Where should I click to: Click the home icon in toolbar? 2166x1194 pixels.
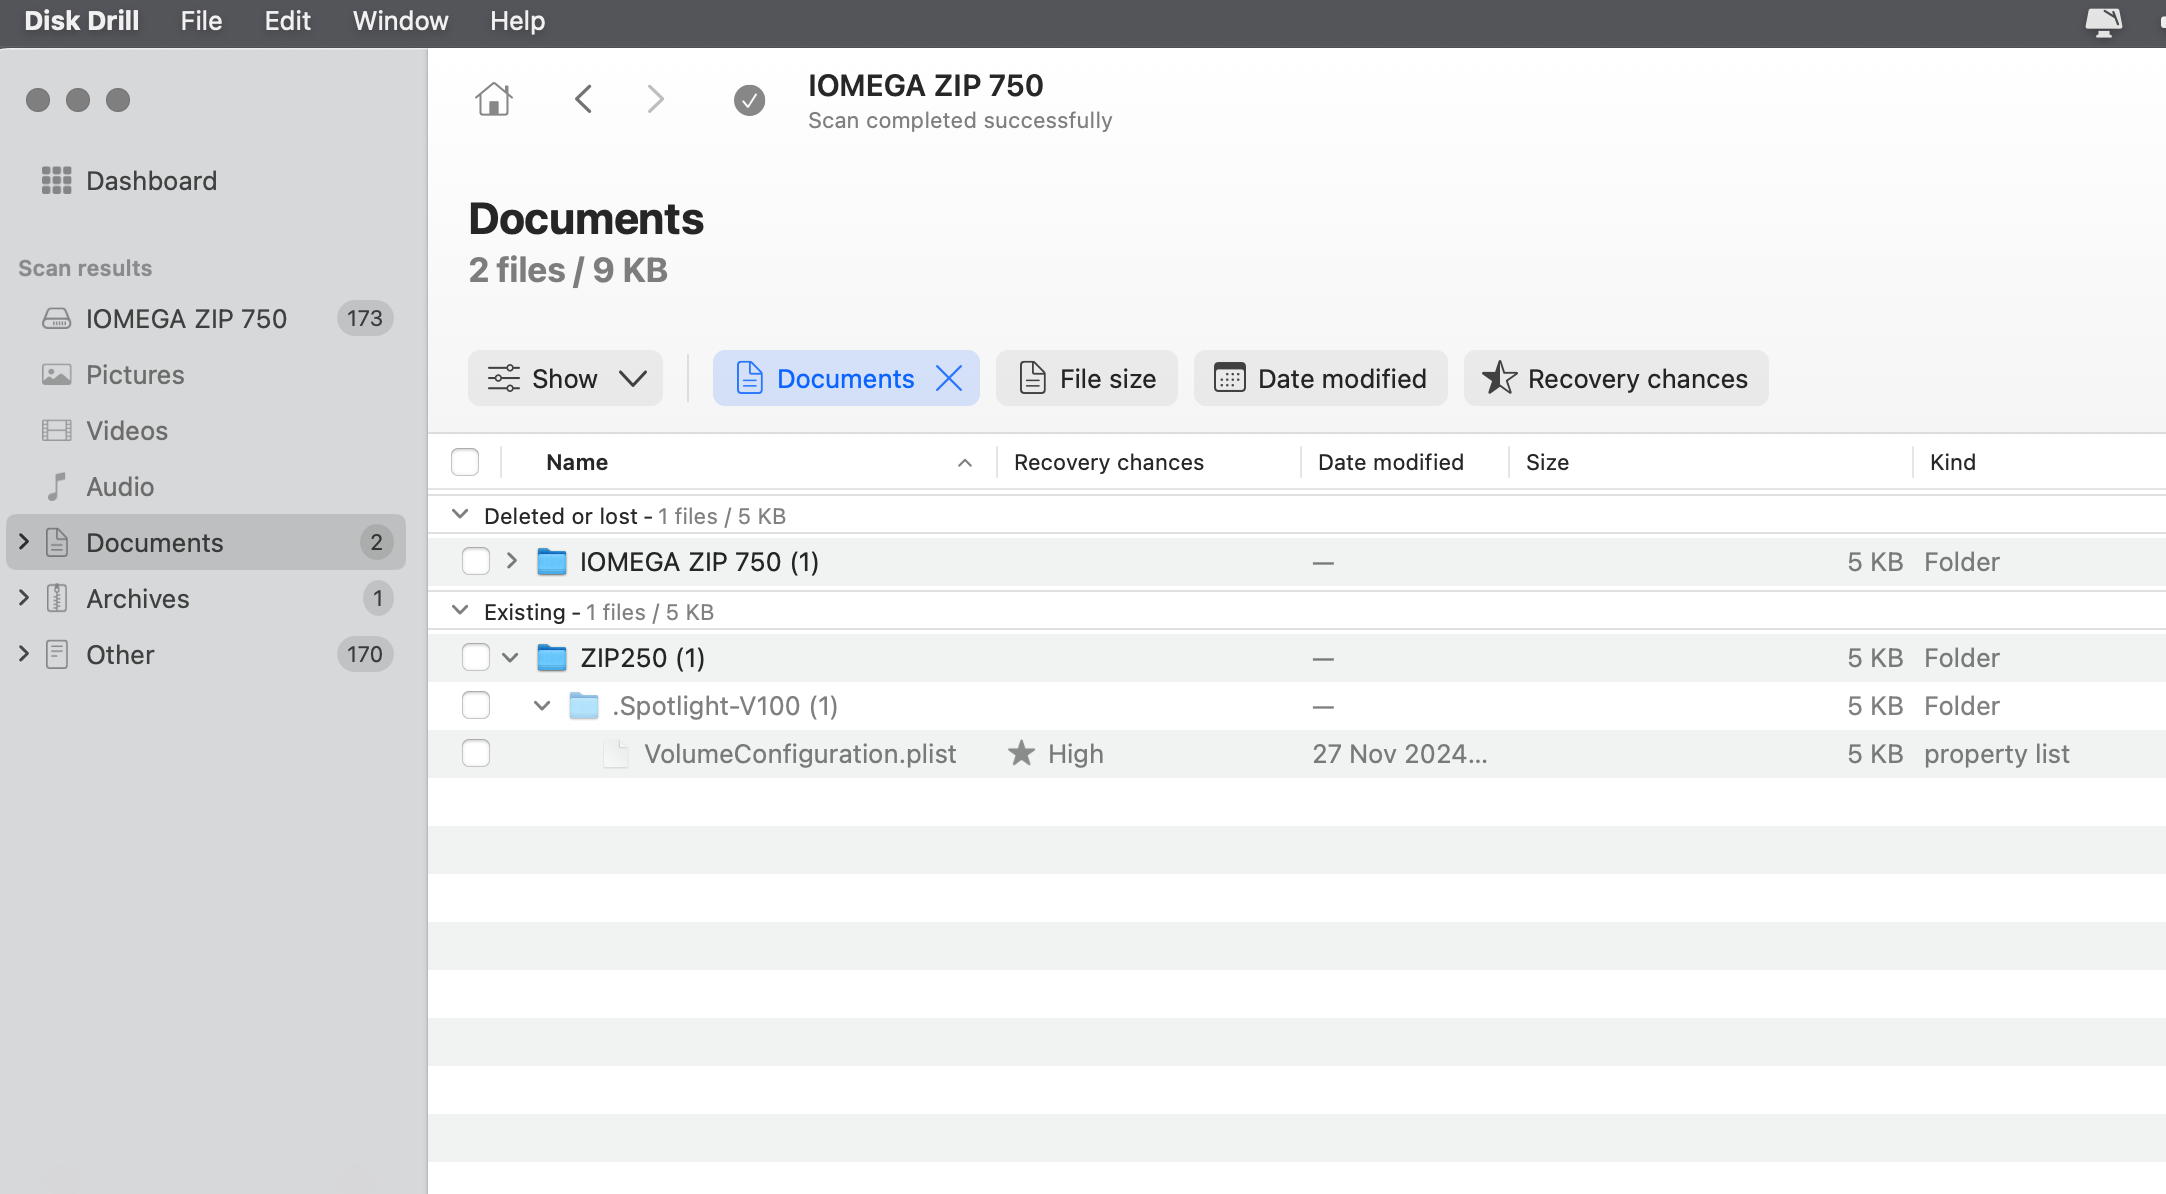tap(493, 99)
